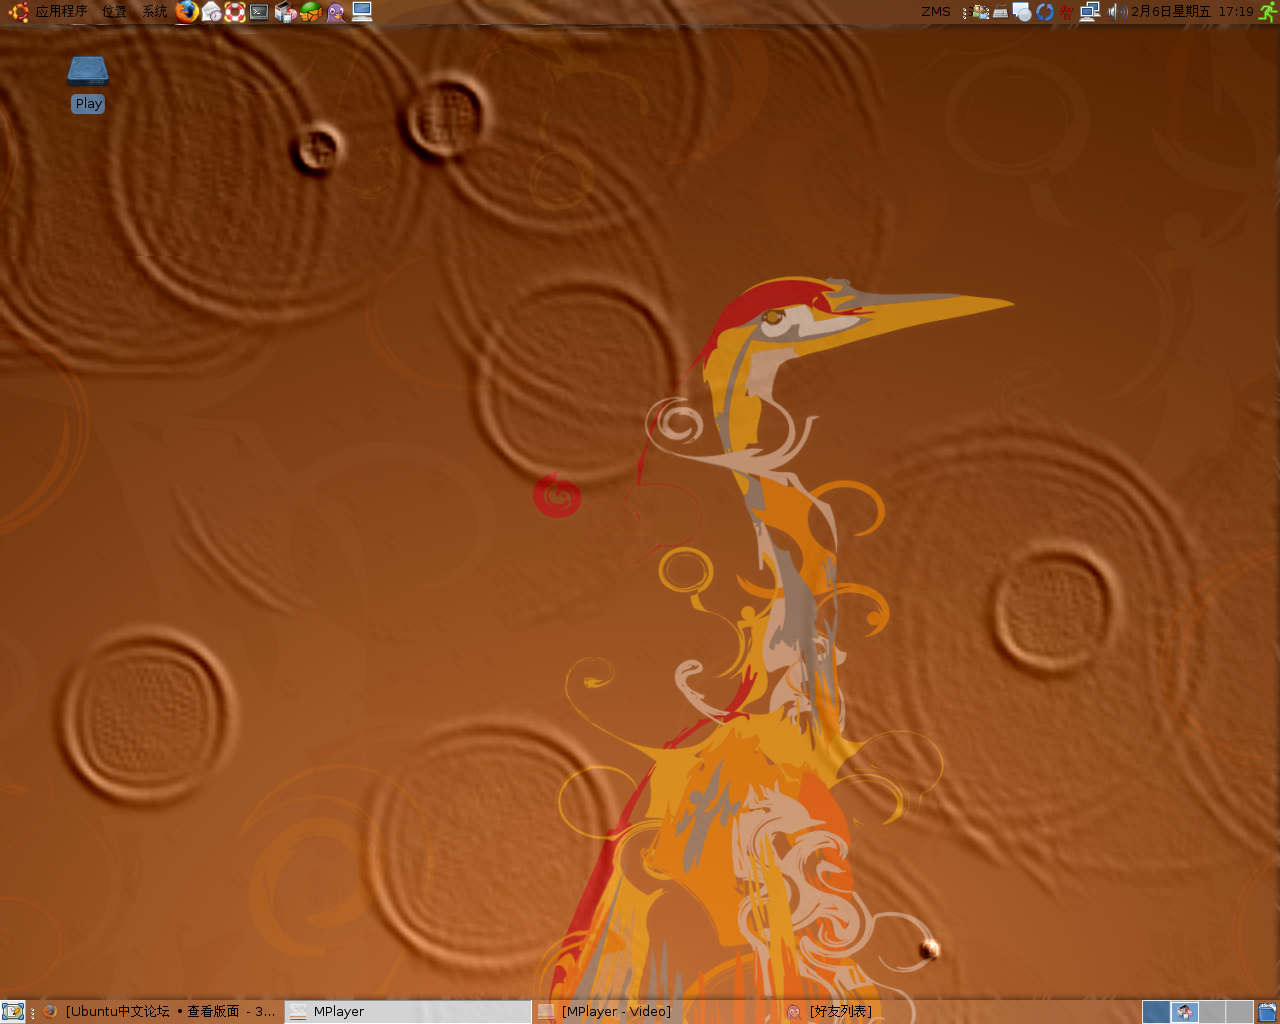Open the network monitor tray icon

coord(1090,12)
